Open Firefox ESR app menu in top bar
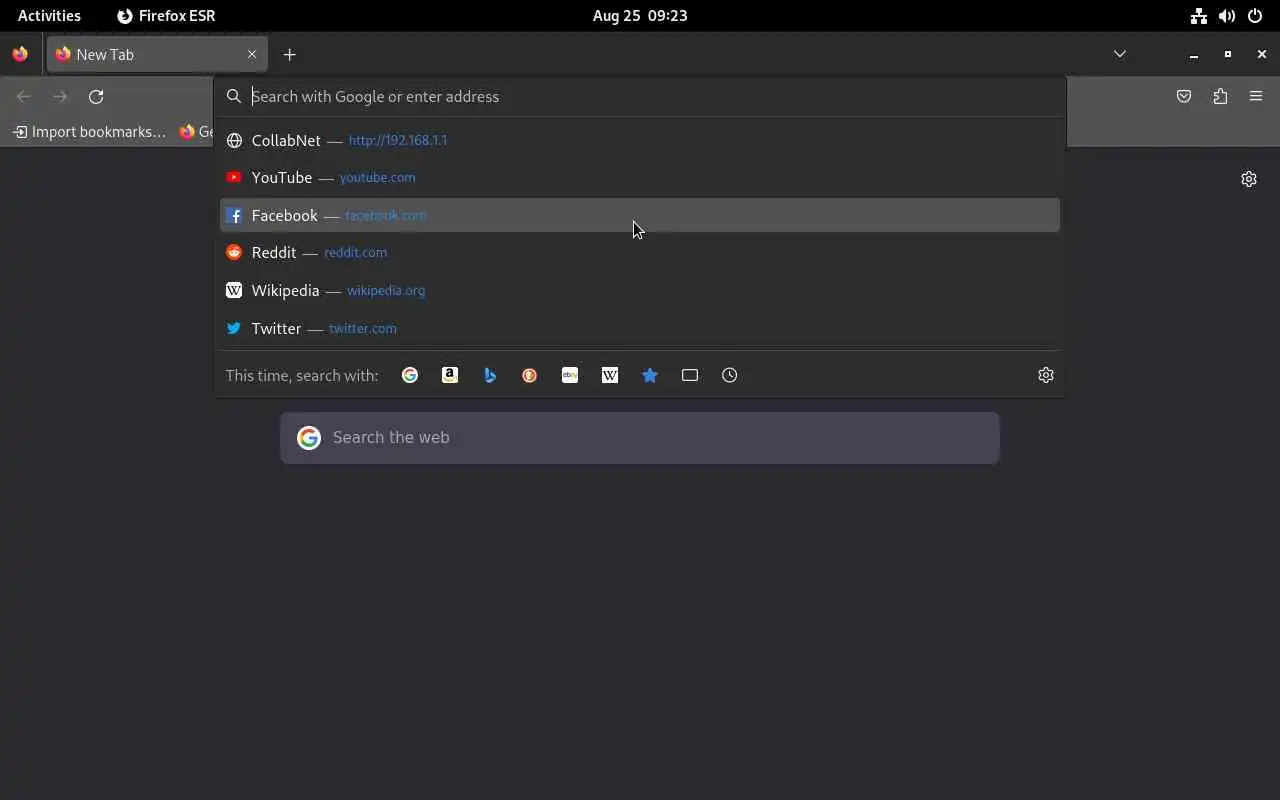The width and height of the screenshot is (1280, 800). point(166,15)
